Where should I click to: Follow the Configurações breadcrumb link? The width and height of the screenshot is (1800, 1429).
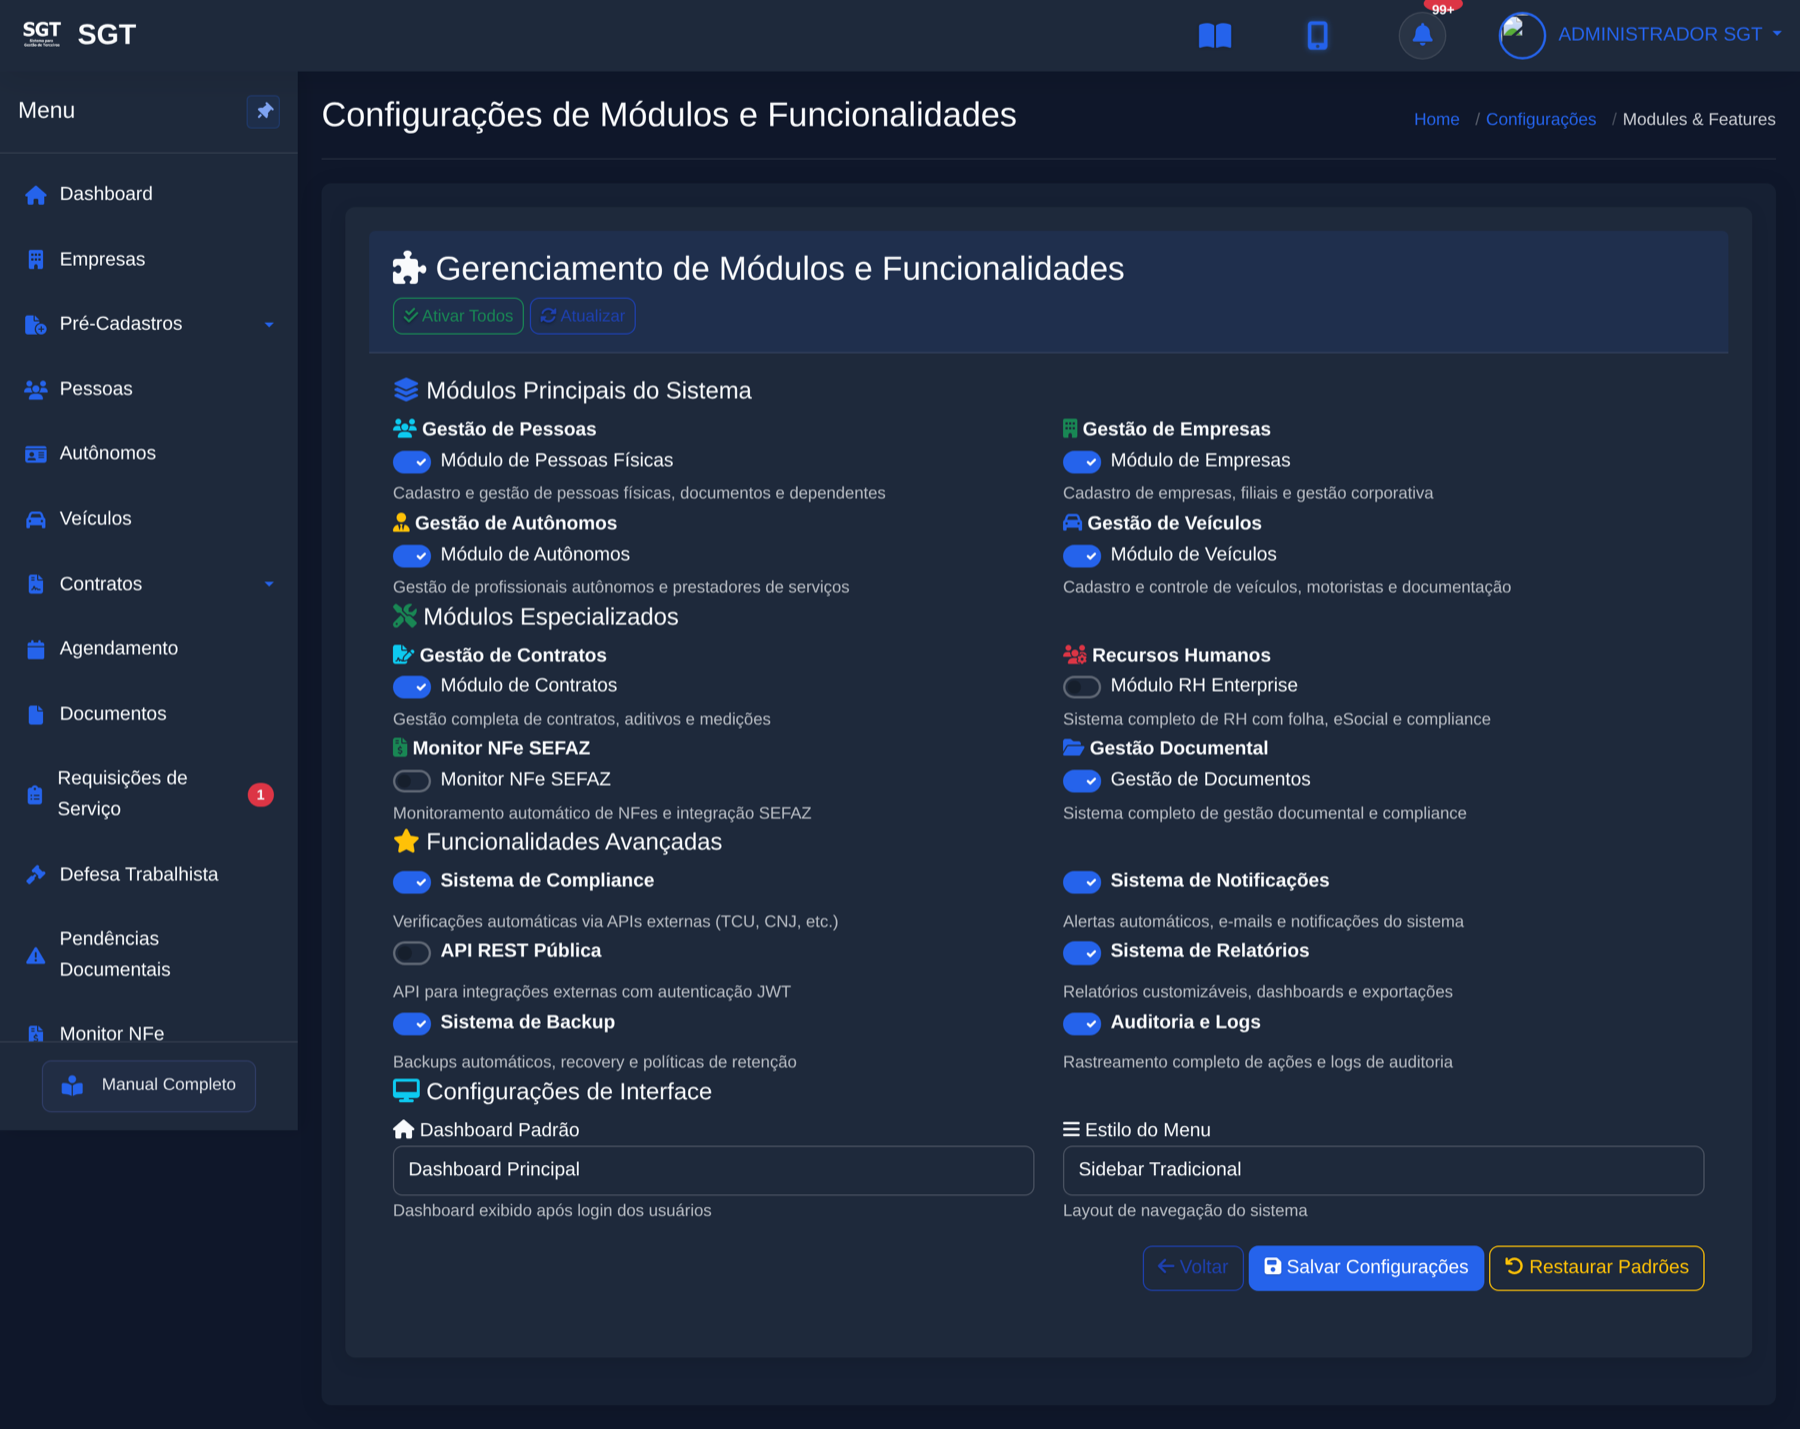pyautogui.click(x=1541, y=119)
